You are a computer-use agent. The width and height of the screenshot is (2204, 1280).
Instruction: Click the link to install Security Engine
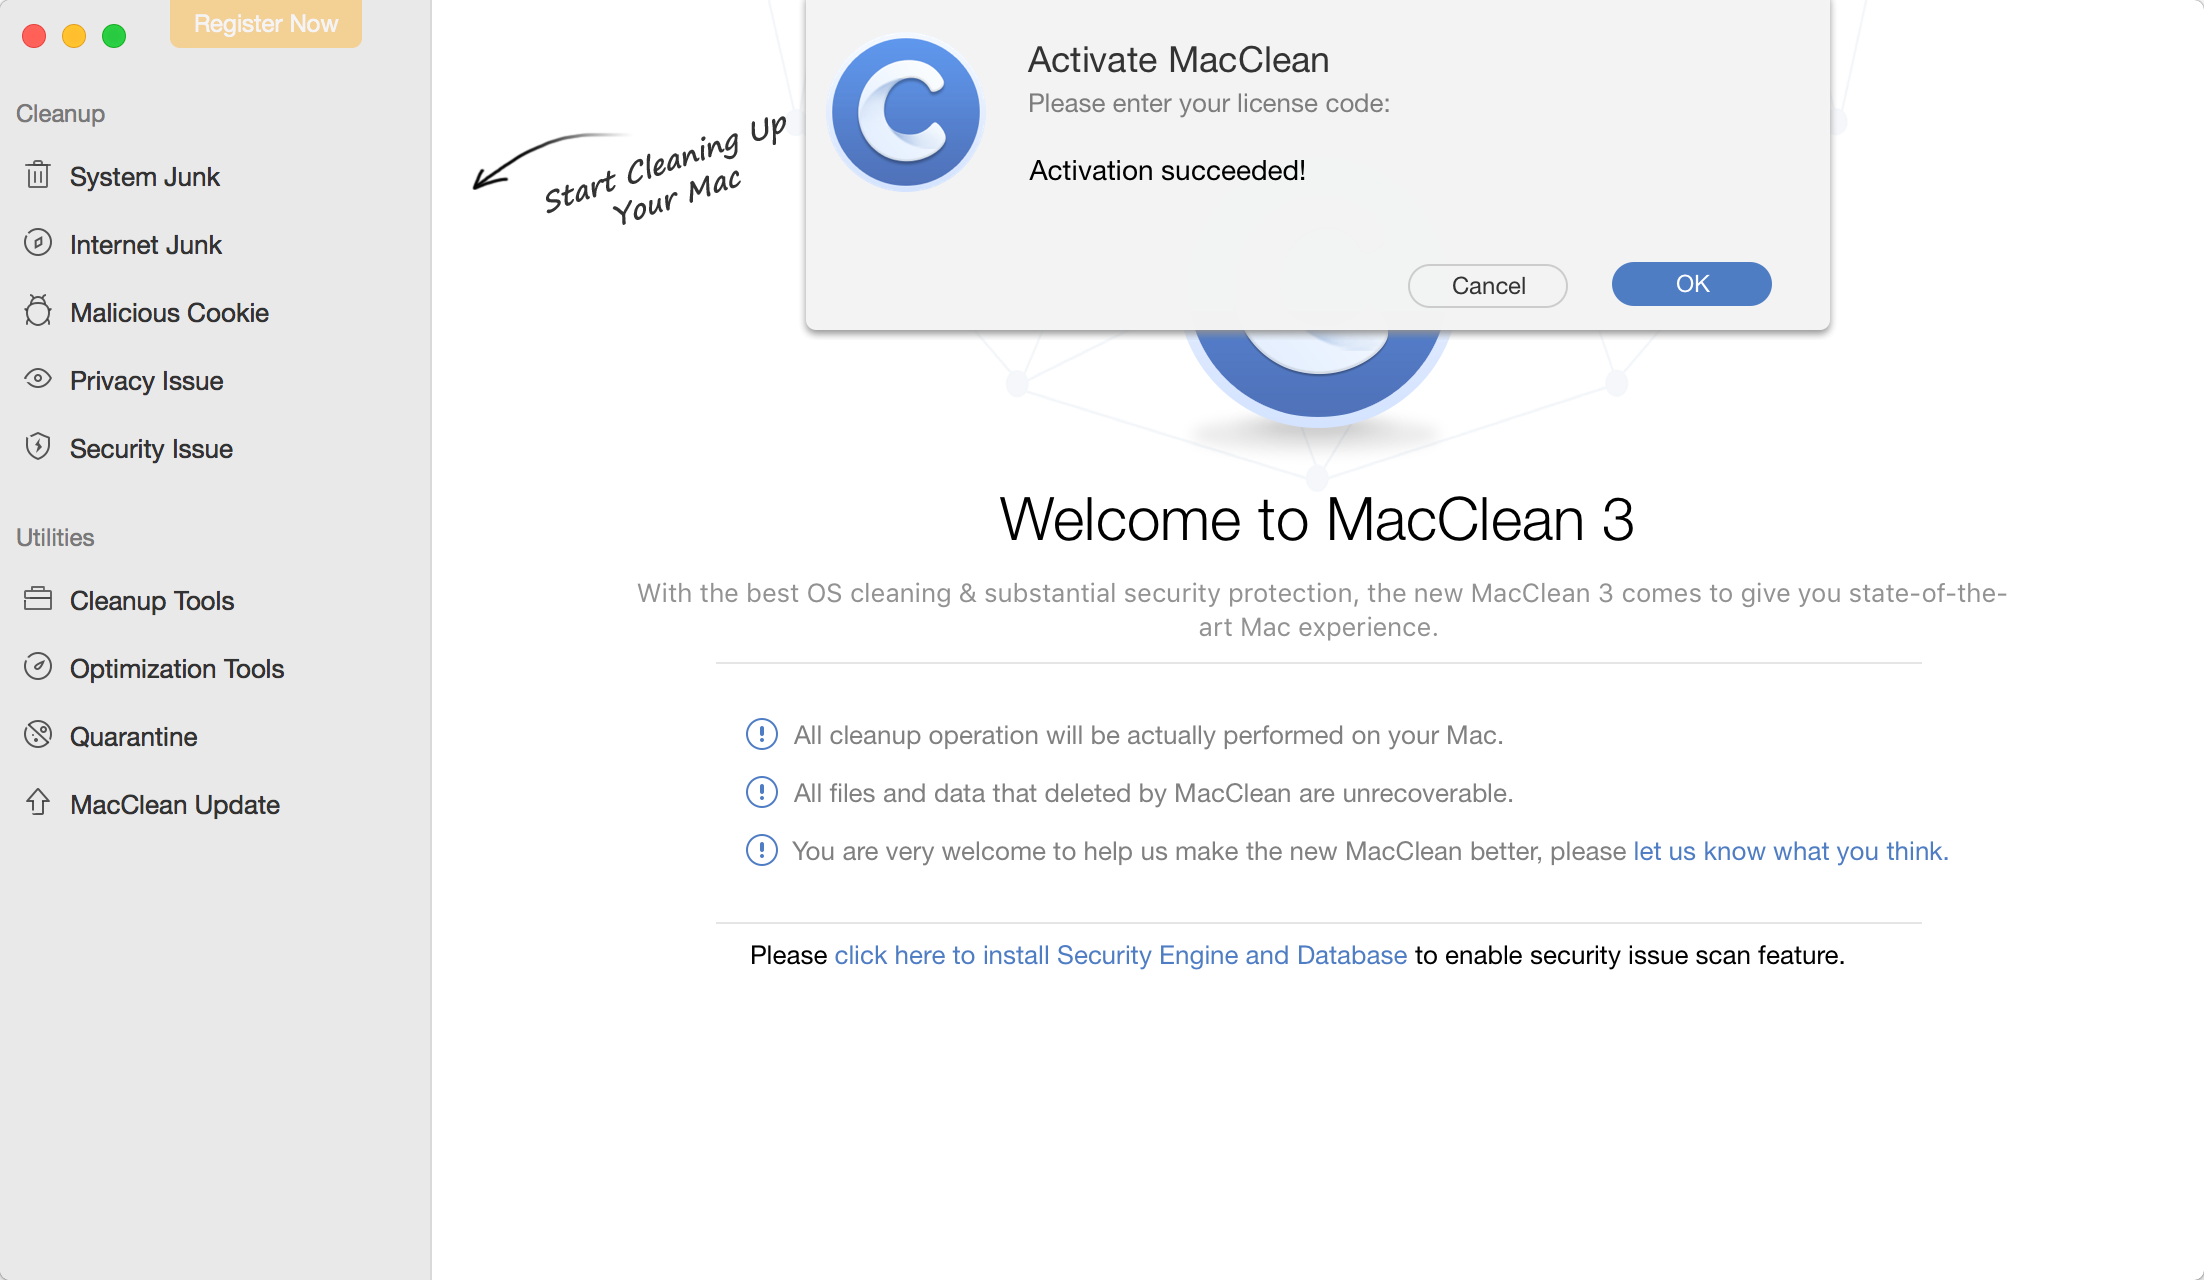pyautogui.click(x=1120, y=954)
